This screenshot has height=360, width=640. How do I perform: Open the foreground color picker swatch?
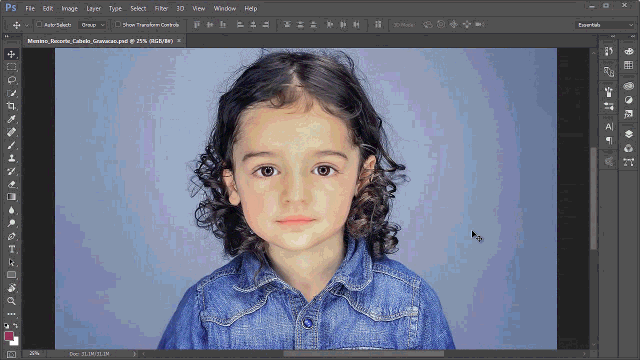tap(9, 336)
